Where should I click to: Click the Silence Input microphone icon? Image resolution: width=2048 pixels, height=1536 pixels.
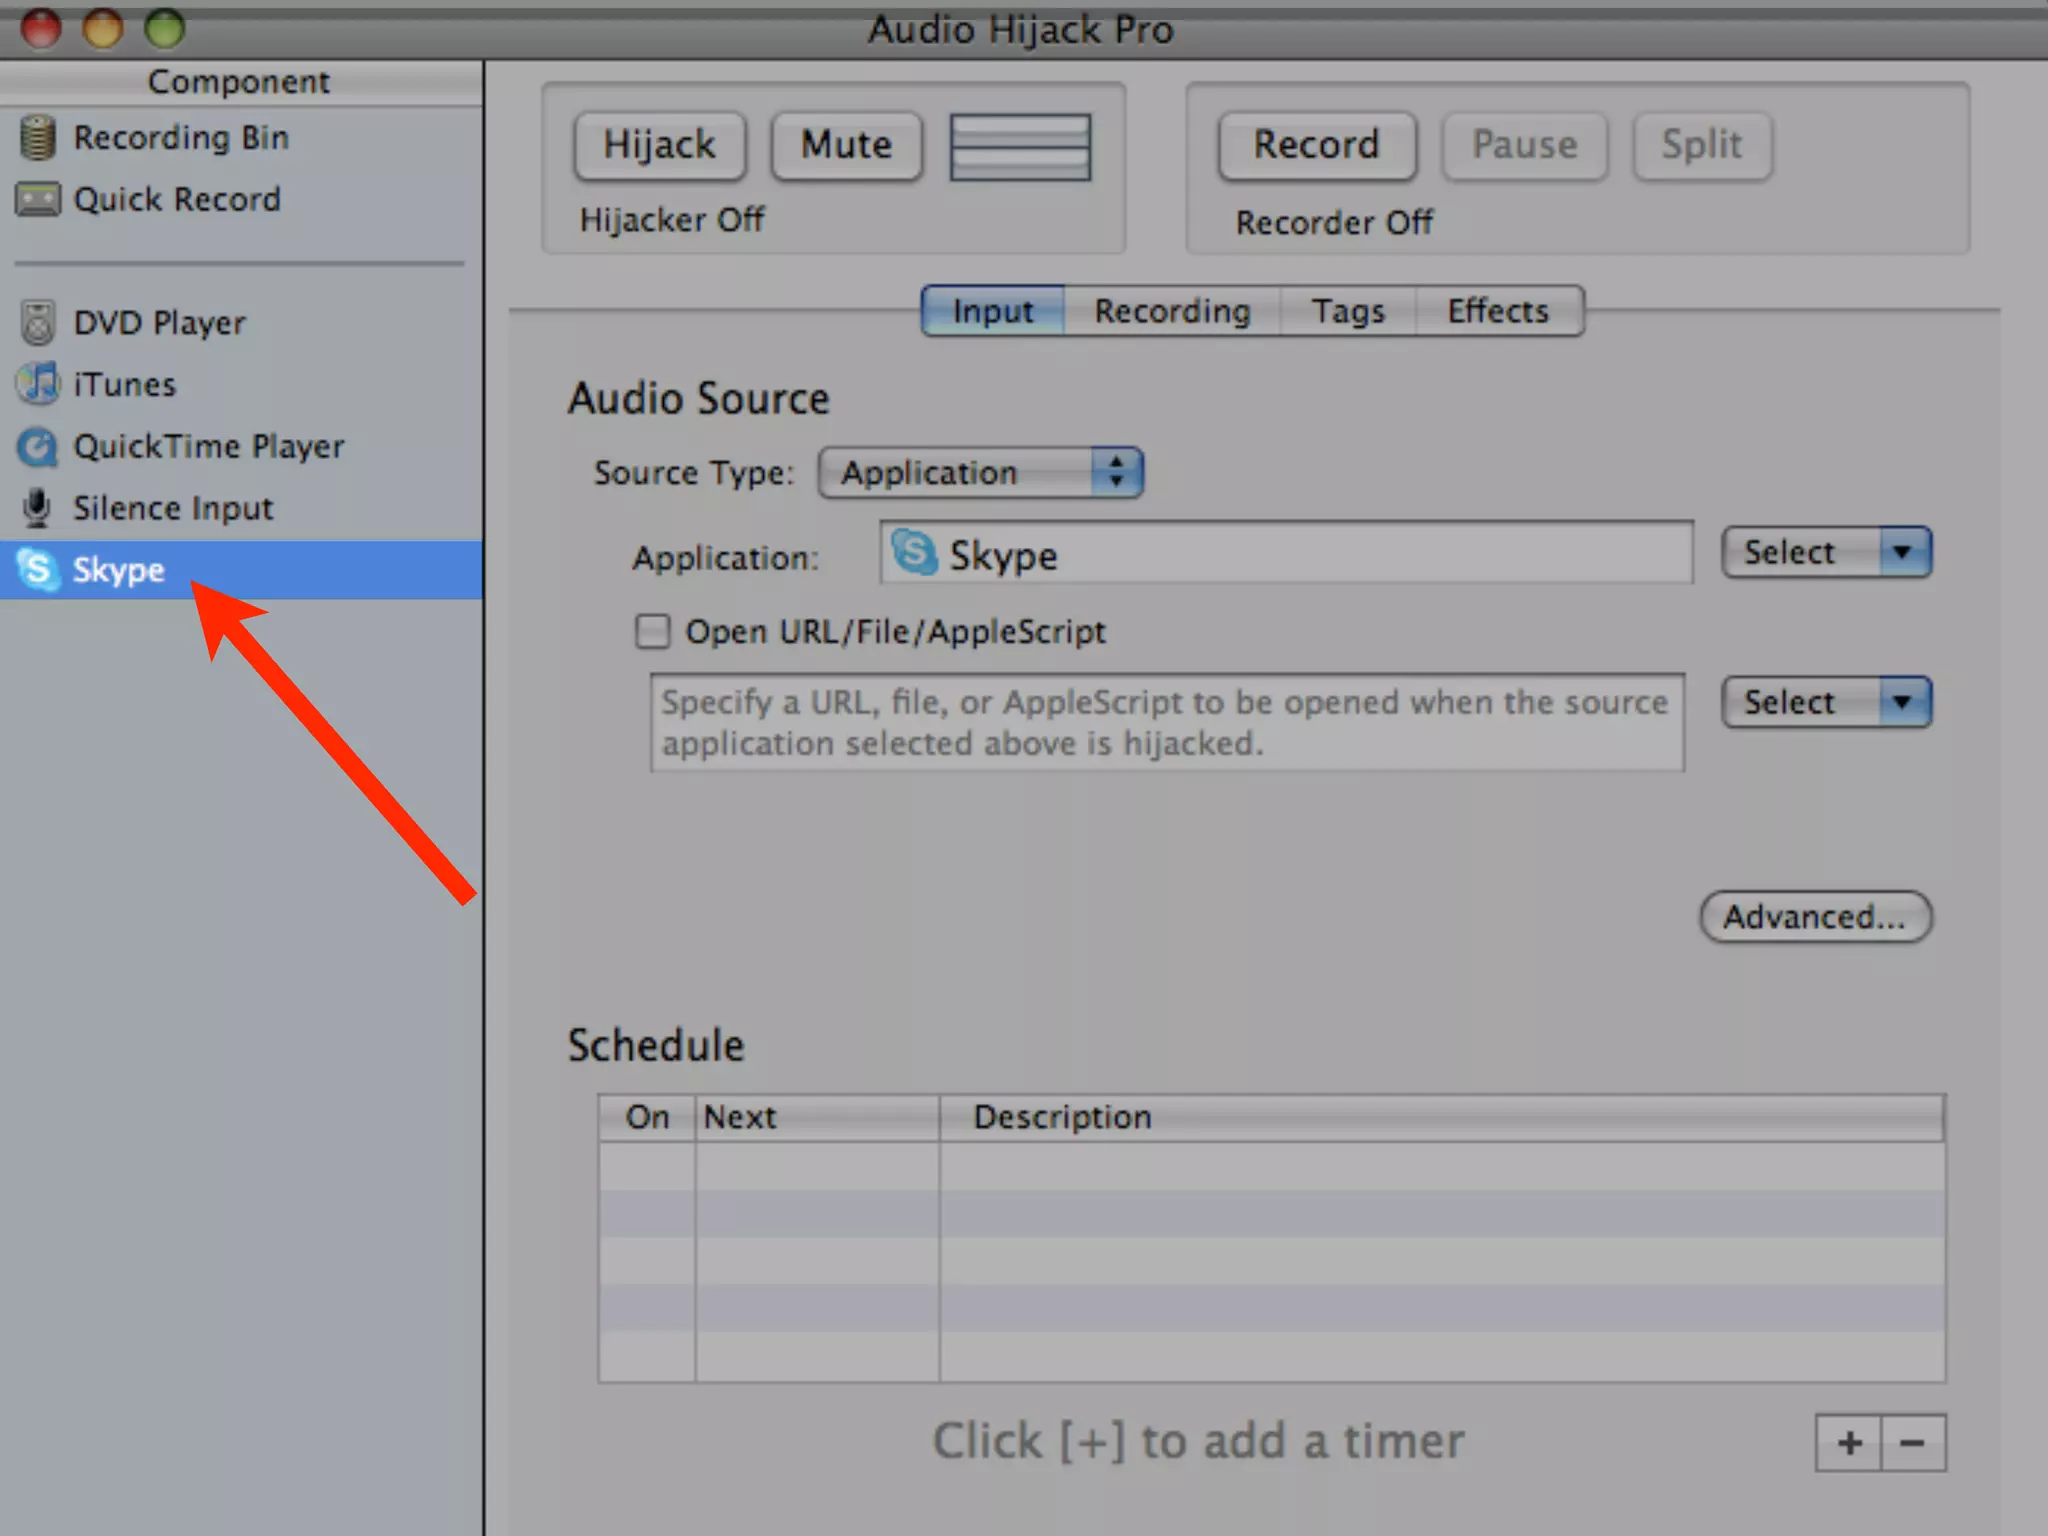(37, 508)
